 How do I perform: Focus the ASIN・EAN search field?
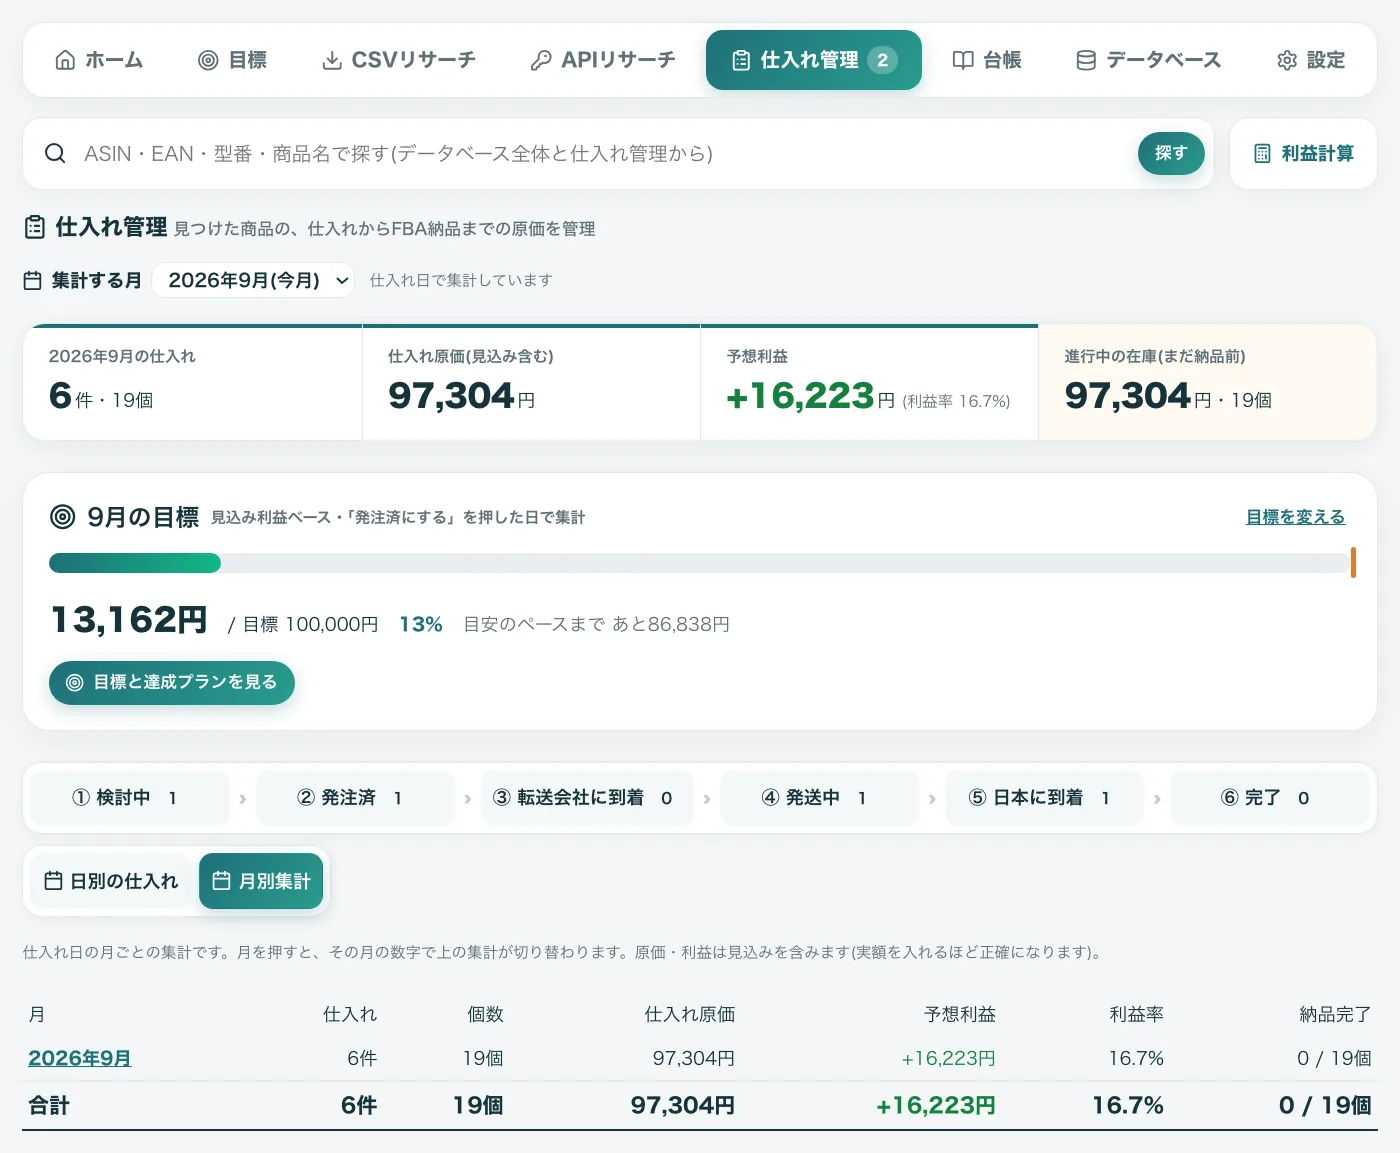point(600,153)
